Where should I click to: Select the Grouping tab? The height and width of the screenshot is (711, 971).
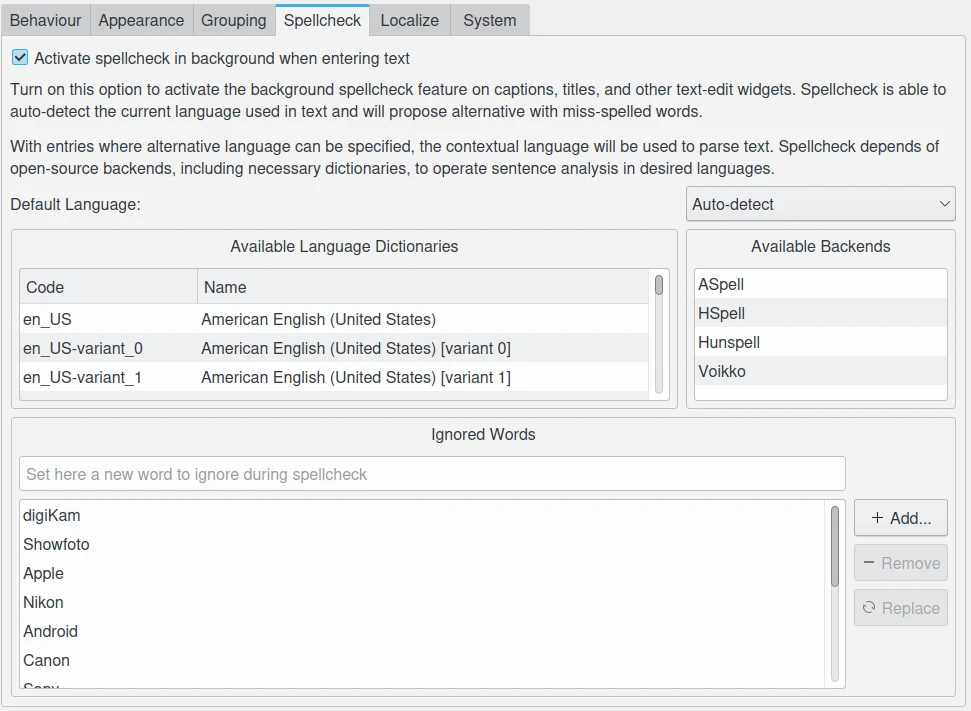pyautogui.click(x=233, y=20)
